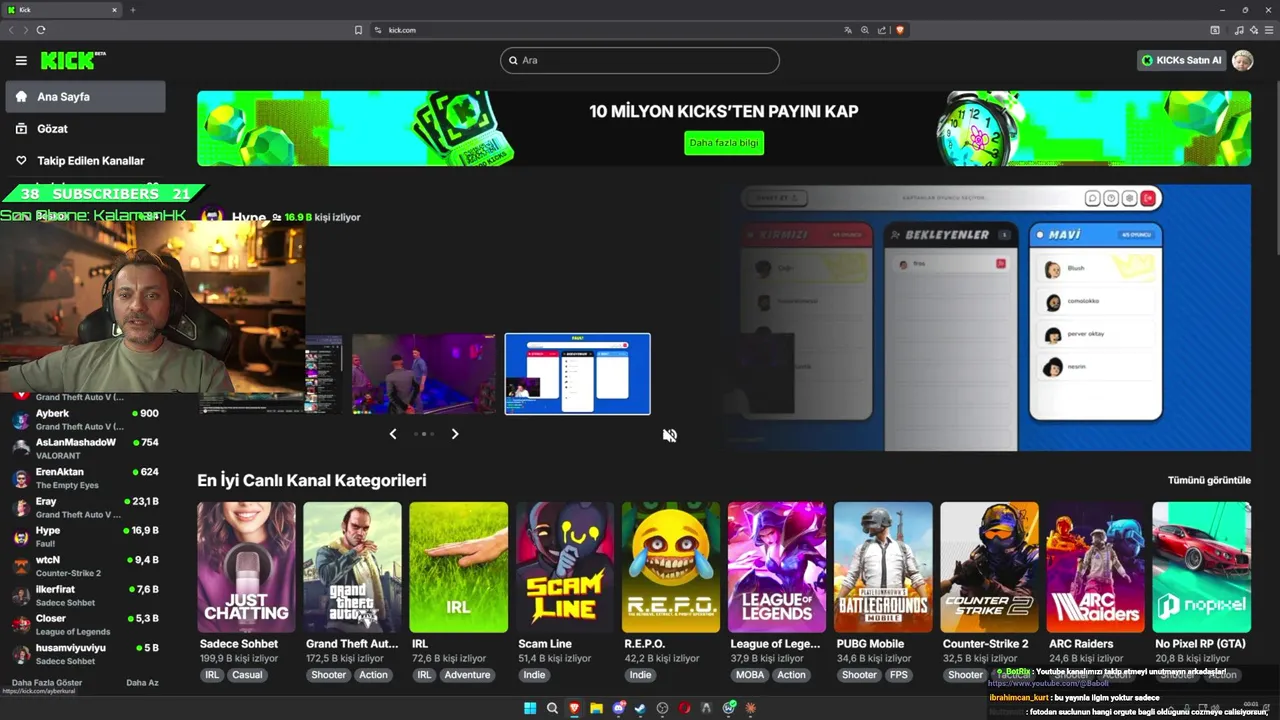Open Hype channel row in sidebar

(x=86, y=537)
